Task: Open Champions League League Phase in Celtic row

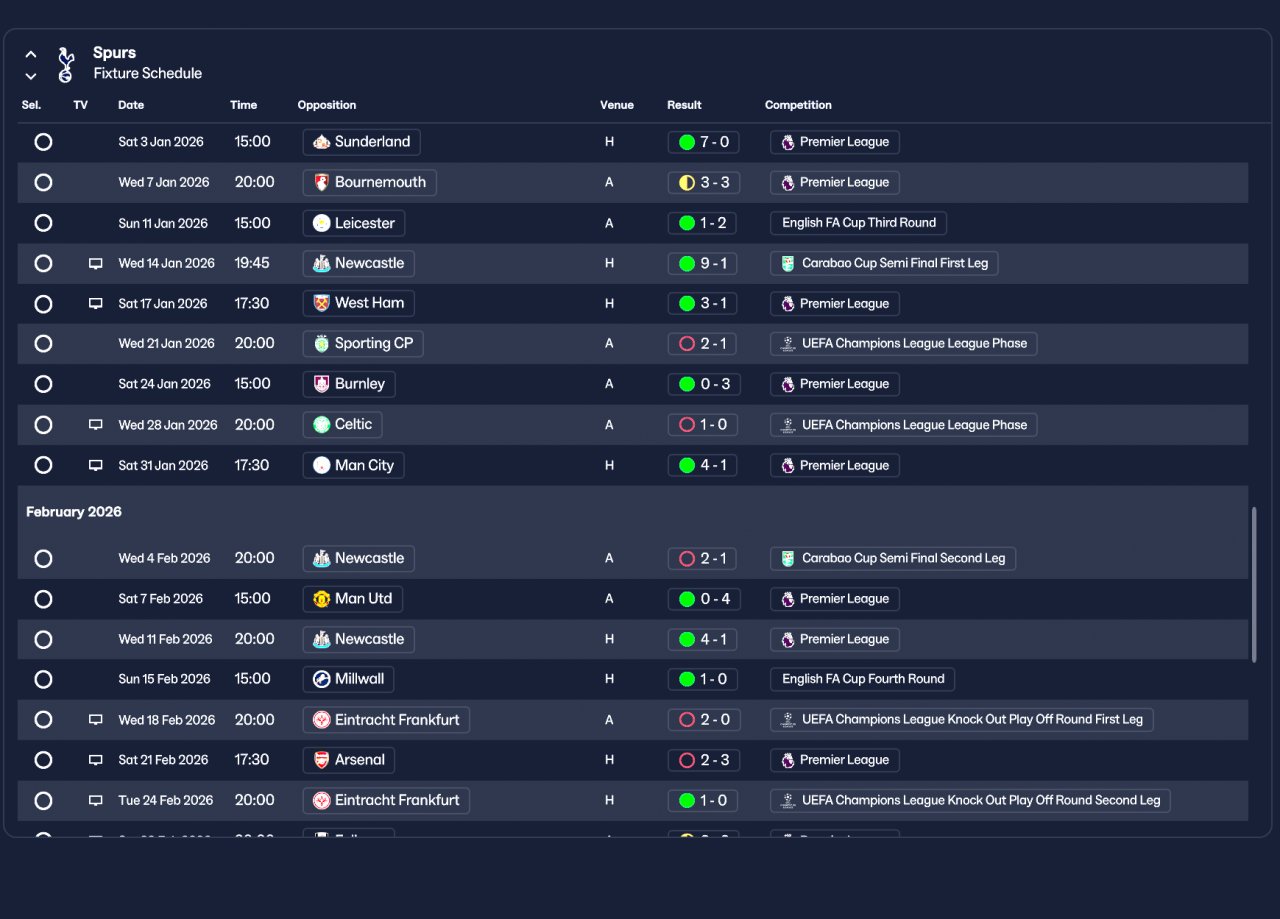Action: (x=904, y=425)
